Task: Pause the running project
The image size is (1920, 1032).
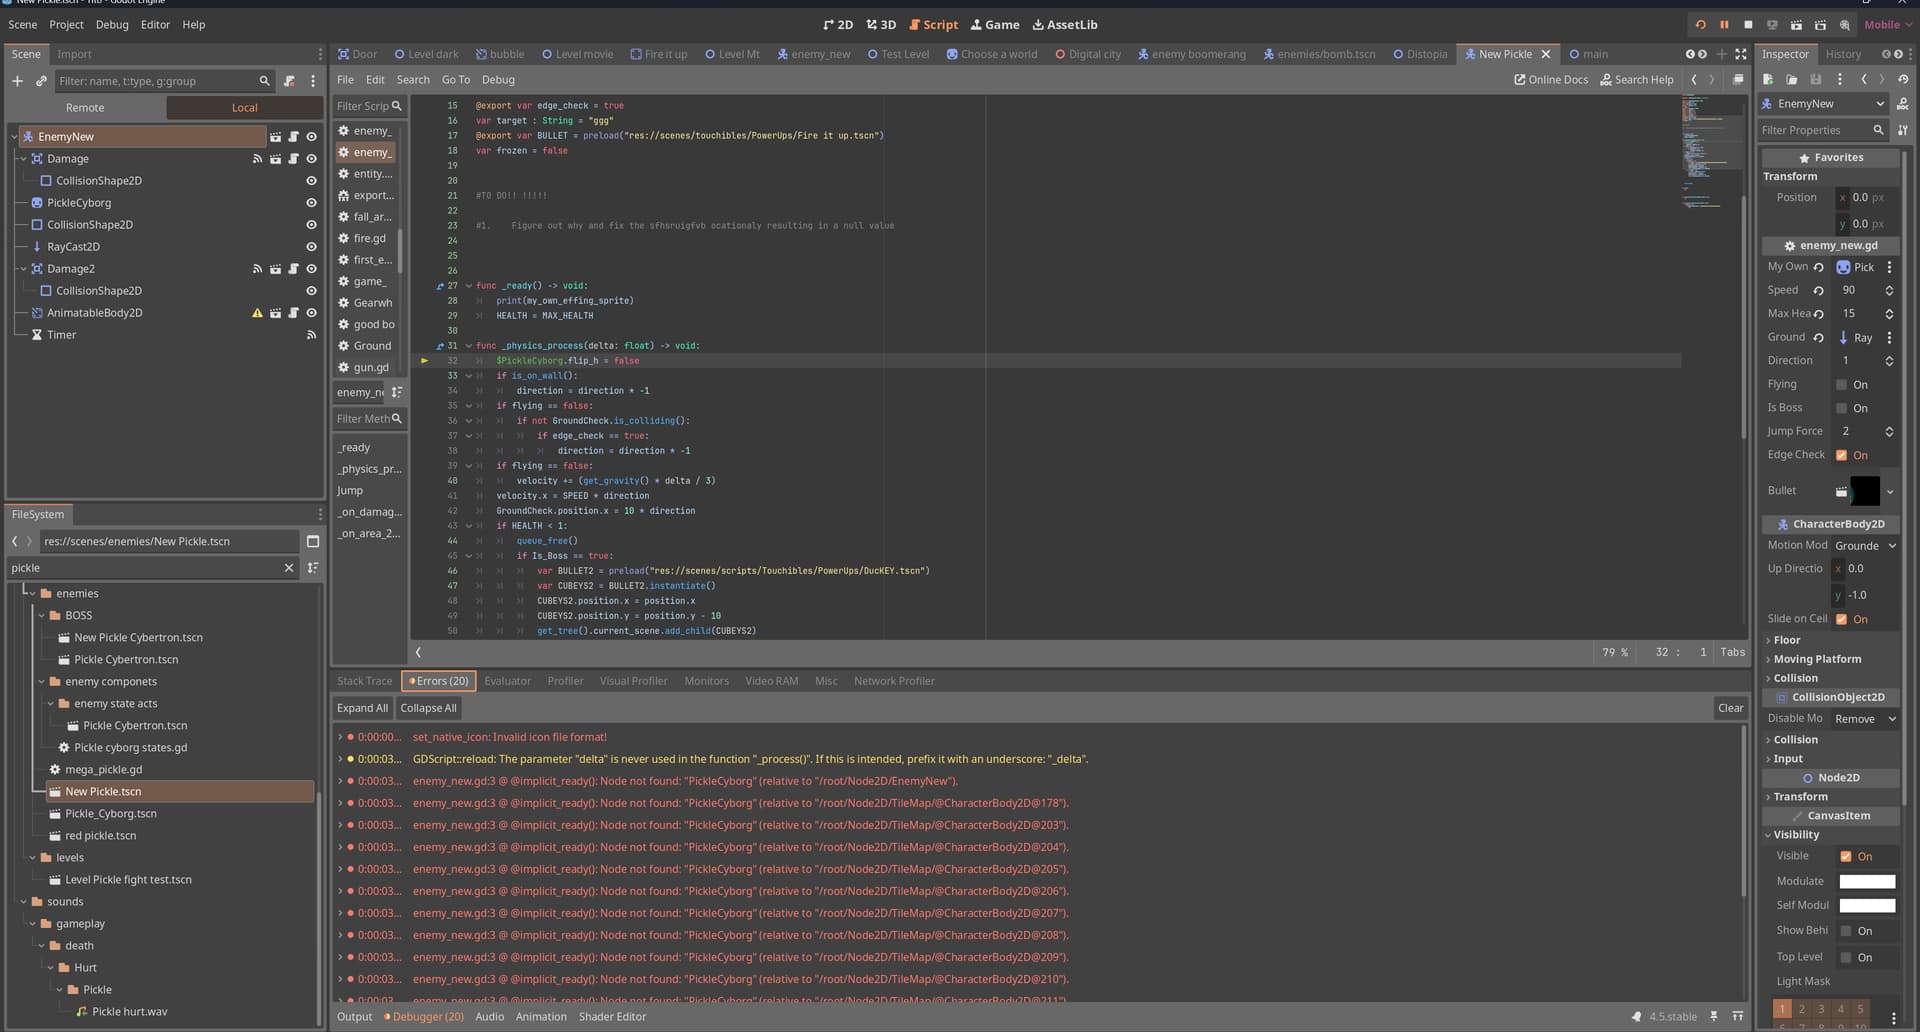Action: [1724, 25]
